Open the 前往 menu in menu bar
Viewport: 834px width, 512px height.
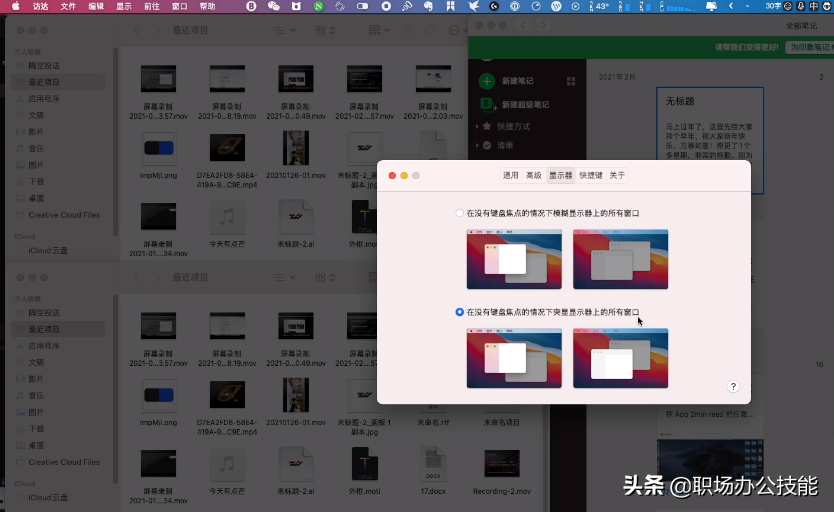[152, 6]
